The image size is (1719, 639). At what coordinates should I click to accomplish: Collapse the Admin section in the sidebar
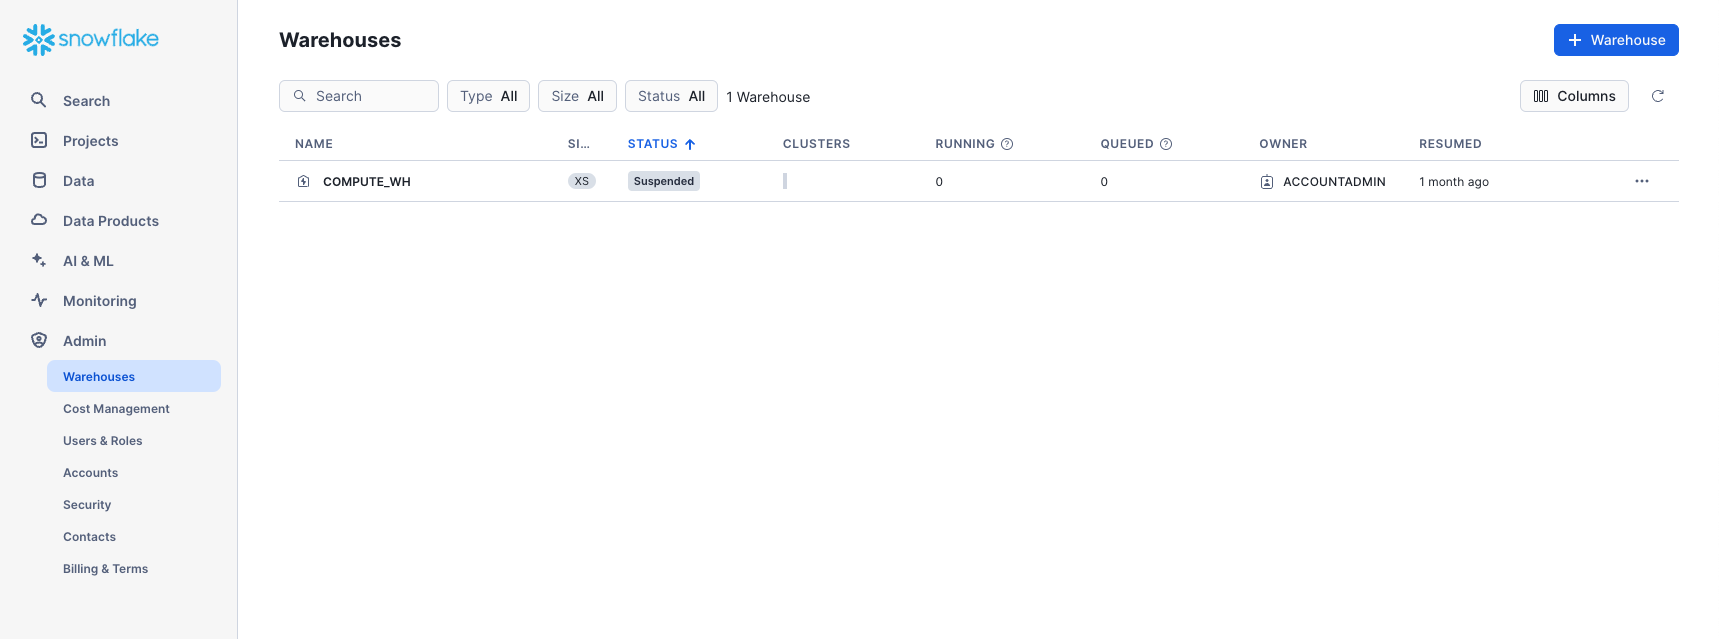pyautogui.click(x=84, y=341)
